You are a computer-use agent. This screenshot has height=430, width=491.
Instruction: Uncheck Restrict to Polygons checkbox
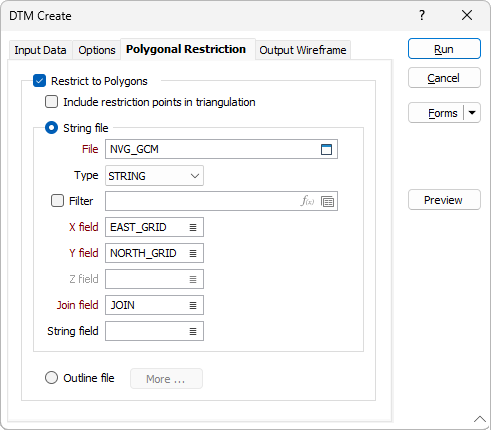click(39, 81)
